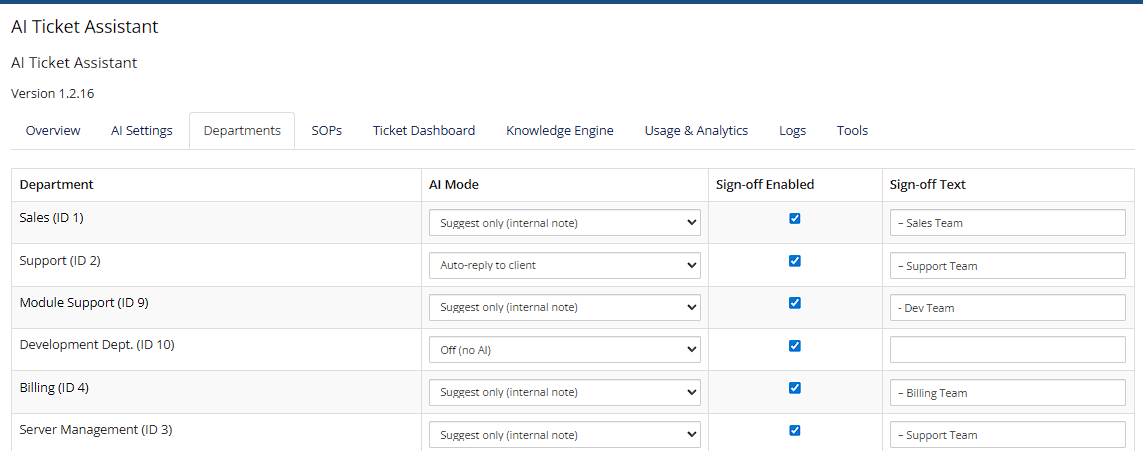Viewport: 1143px width, 451px height.
Task: Open the Knowledge Engine tab
Action: pos(560,131)
